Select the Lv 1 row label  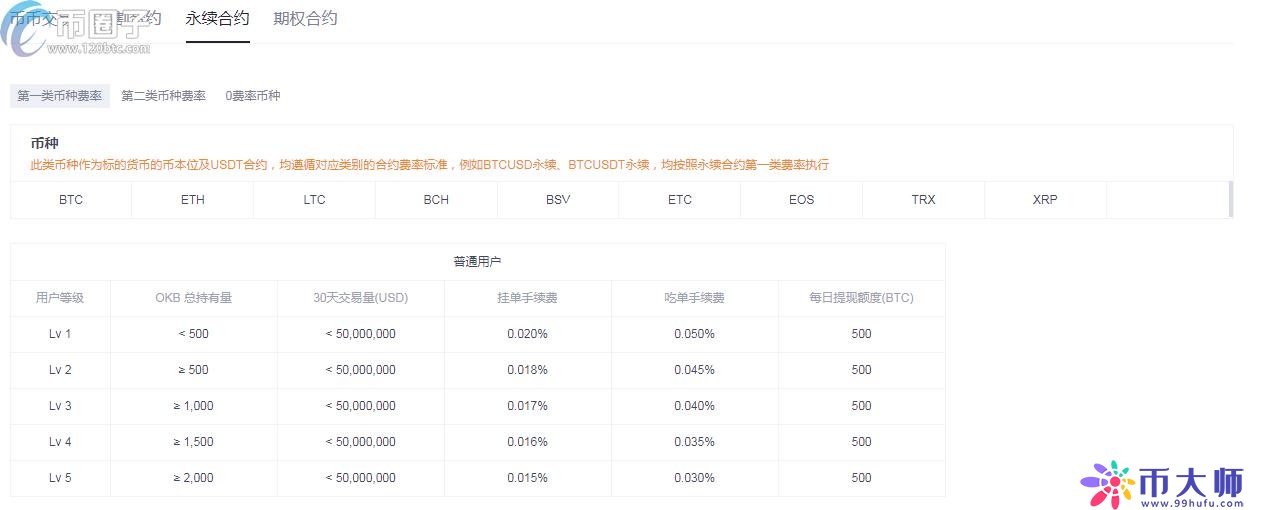click(60, 334)
